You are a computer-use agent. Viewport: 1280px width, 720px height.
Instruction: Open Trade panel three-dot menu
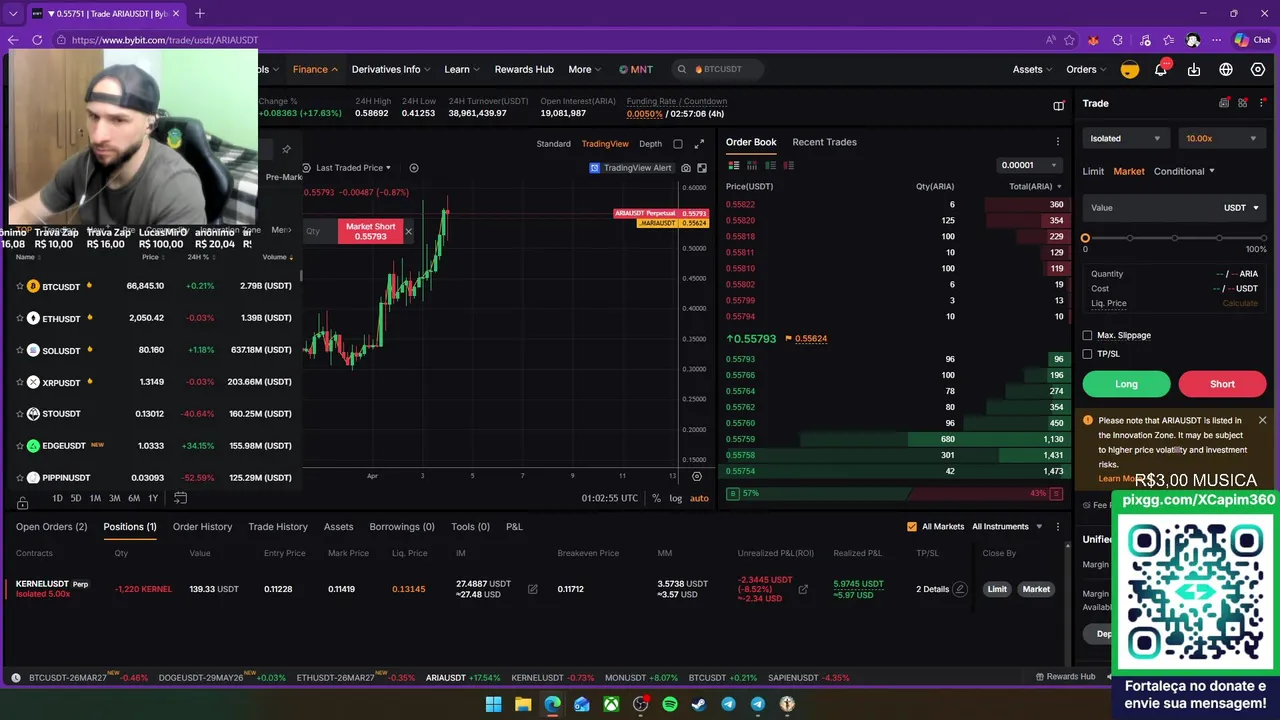point(1263,103)
